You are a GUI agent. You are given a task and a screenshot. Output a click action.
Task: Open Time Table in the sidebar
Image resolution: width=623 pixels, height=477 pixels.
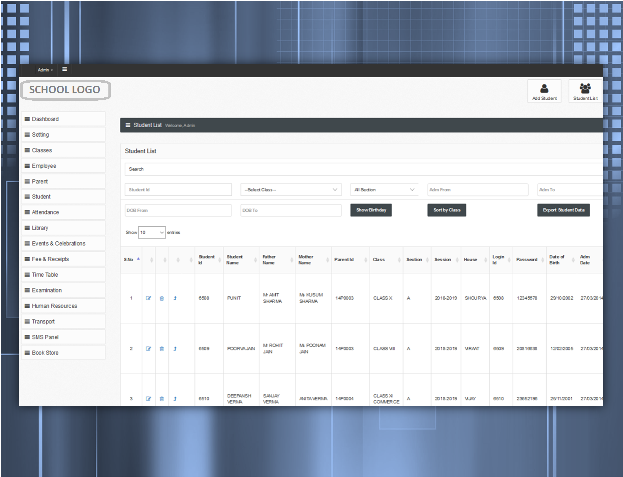[63, 274]
